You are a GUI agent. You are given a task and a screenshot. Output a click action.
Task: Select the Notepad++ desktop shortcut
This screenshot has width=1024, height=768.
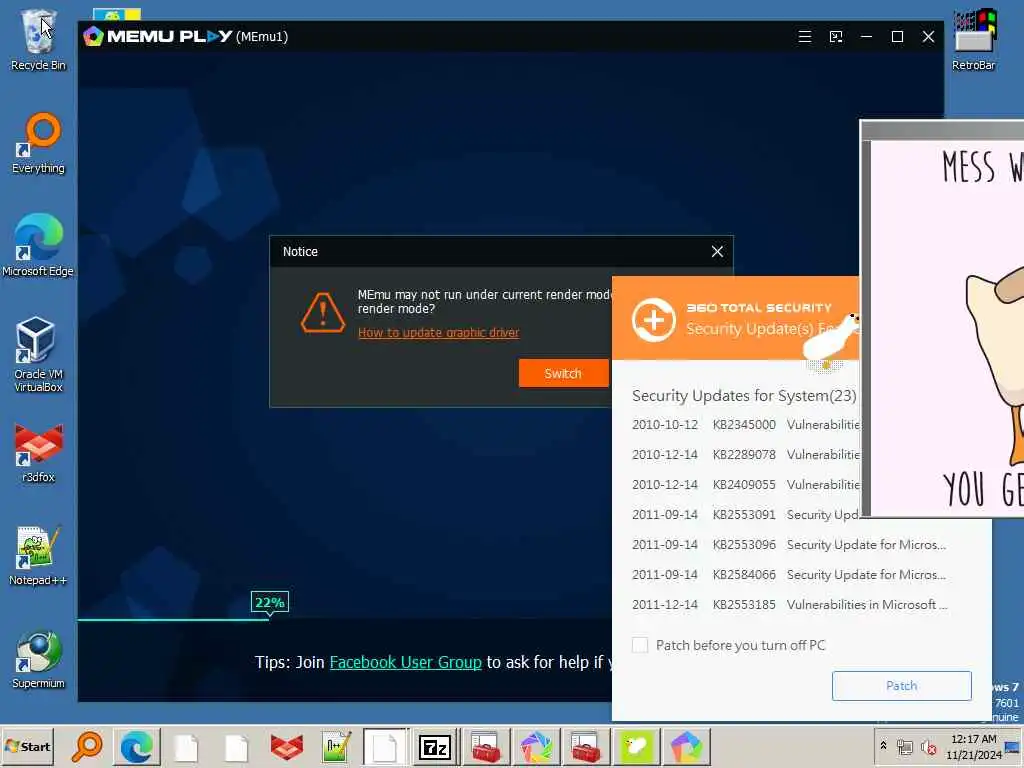[x=38, y=556]
